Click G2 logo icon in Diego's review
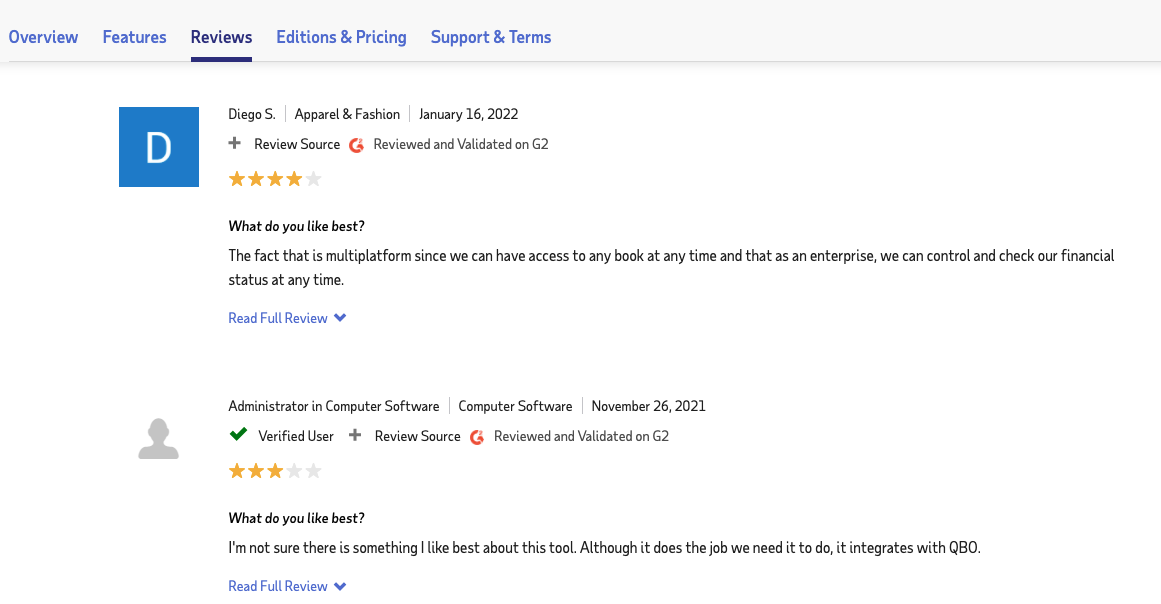 [357, 145]
